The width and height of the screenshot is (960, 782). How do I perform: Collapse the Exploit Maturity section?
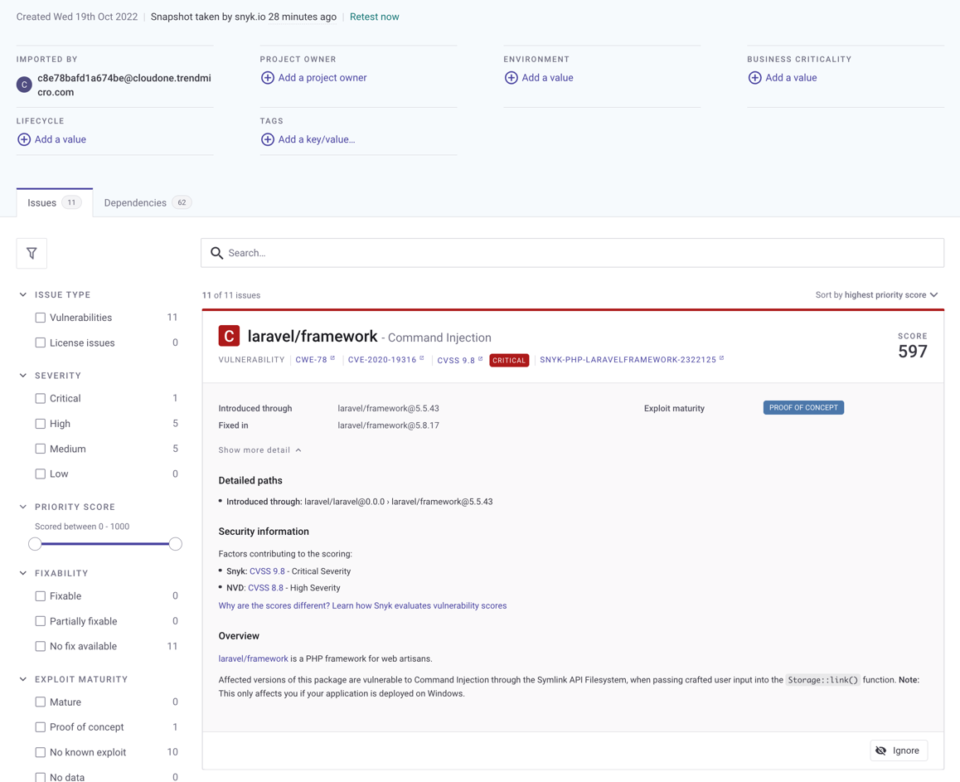[x=23, y=679]
